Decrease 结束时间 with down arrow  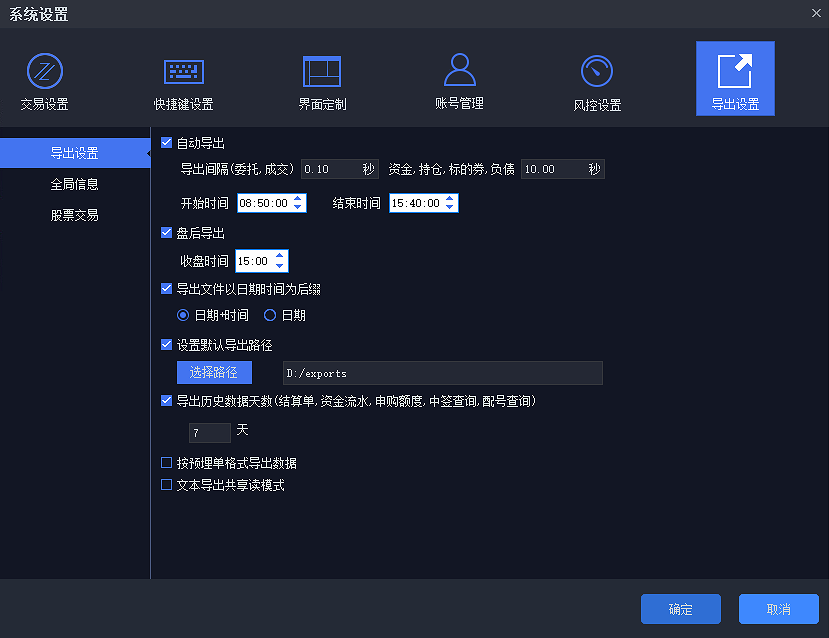449,207
